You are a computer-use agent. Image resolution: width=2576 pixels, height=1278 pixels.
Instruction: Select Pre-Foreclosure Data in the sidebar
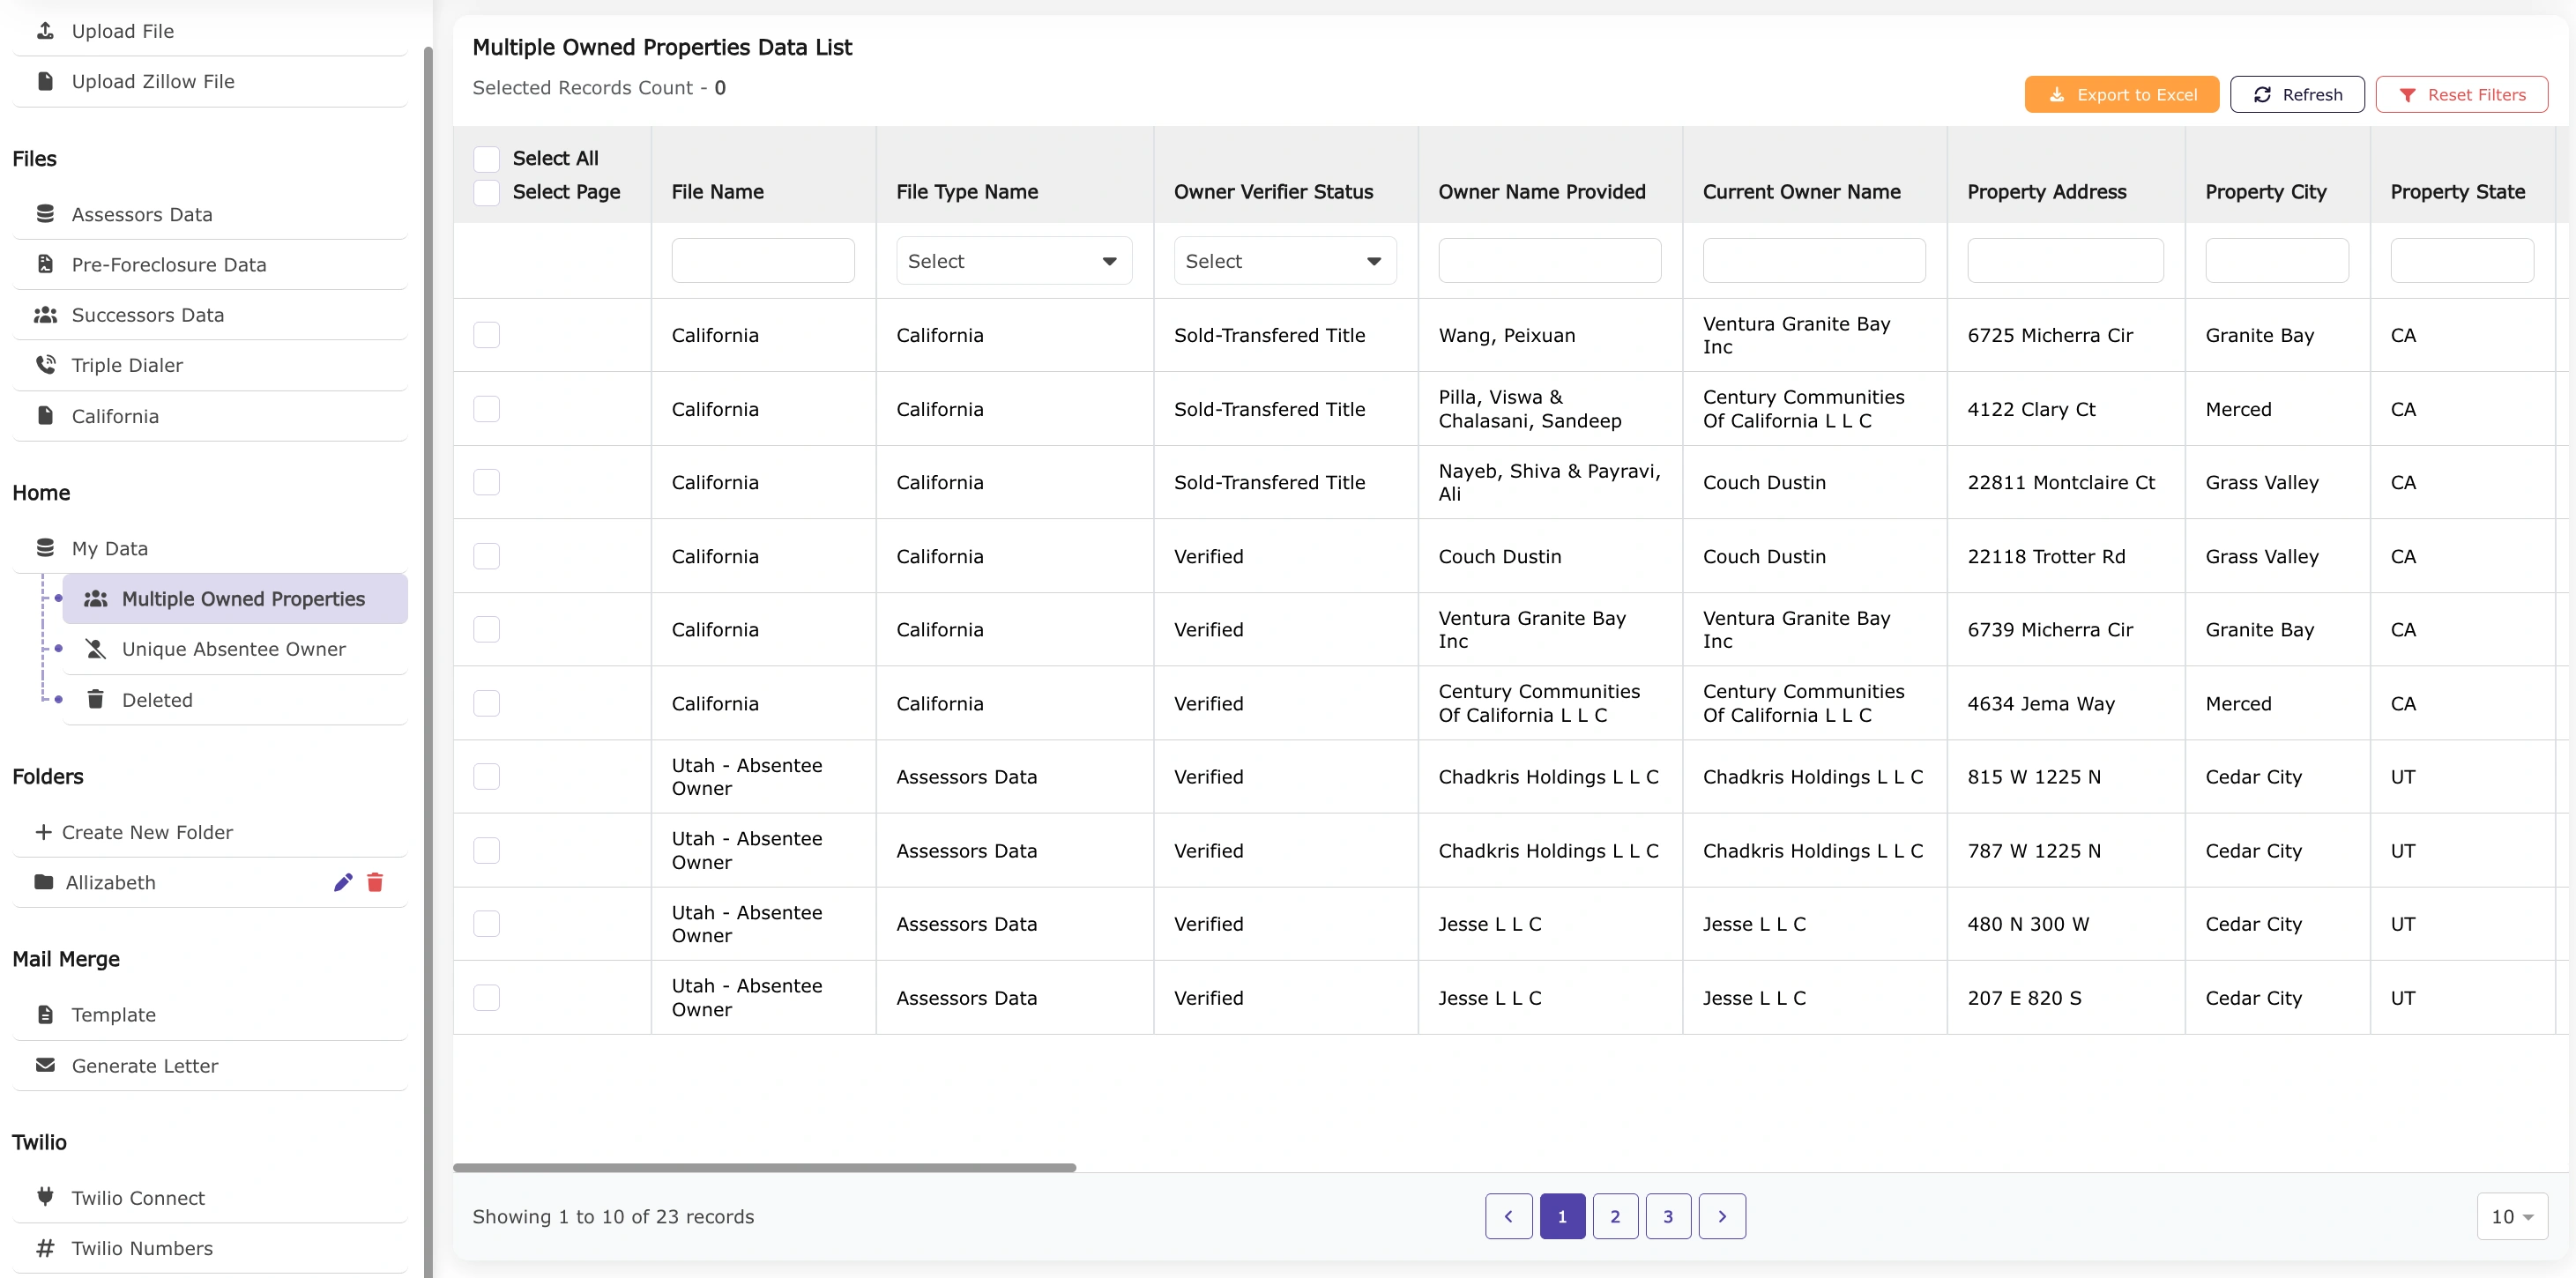click(169, 264)
